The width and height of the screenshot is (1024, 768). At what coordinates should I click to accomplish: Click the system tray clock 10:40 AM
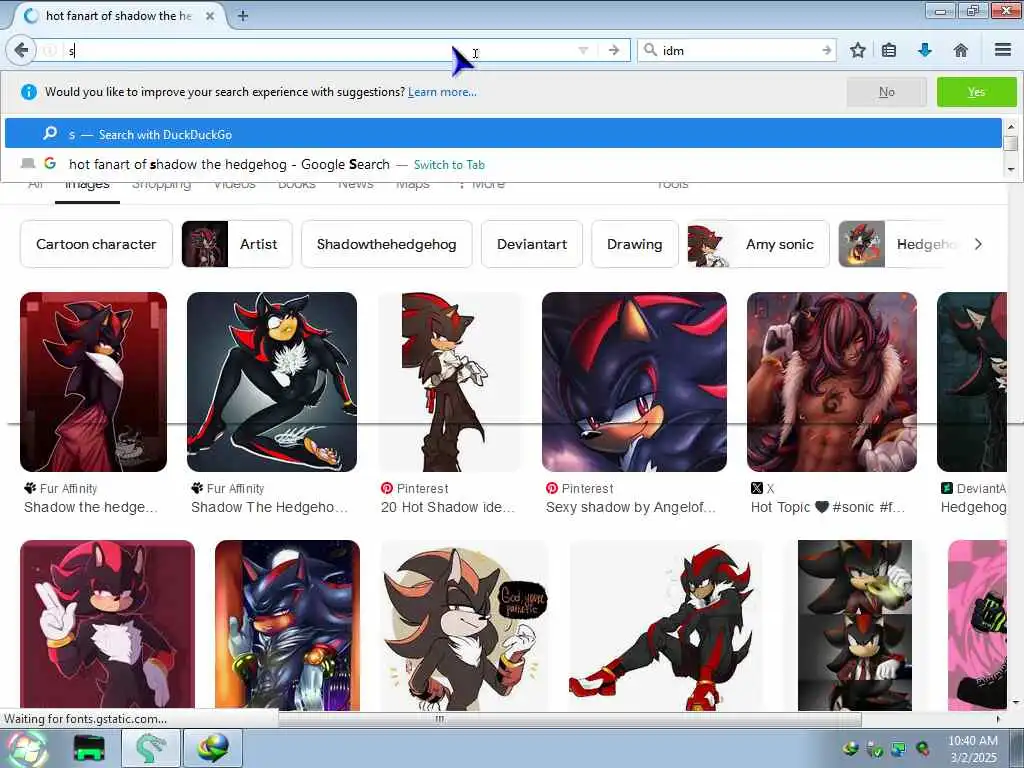point(972,741)
